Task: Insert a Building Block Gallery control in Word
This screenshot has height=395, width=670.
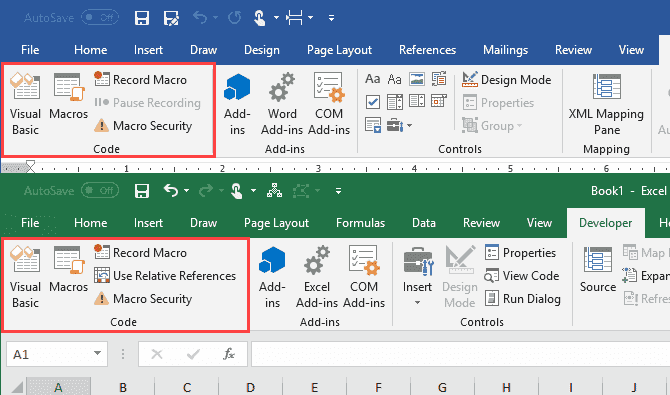Action: pyautogui.click(x=439, y=79)
